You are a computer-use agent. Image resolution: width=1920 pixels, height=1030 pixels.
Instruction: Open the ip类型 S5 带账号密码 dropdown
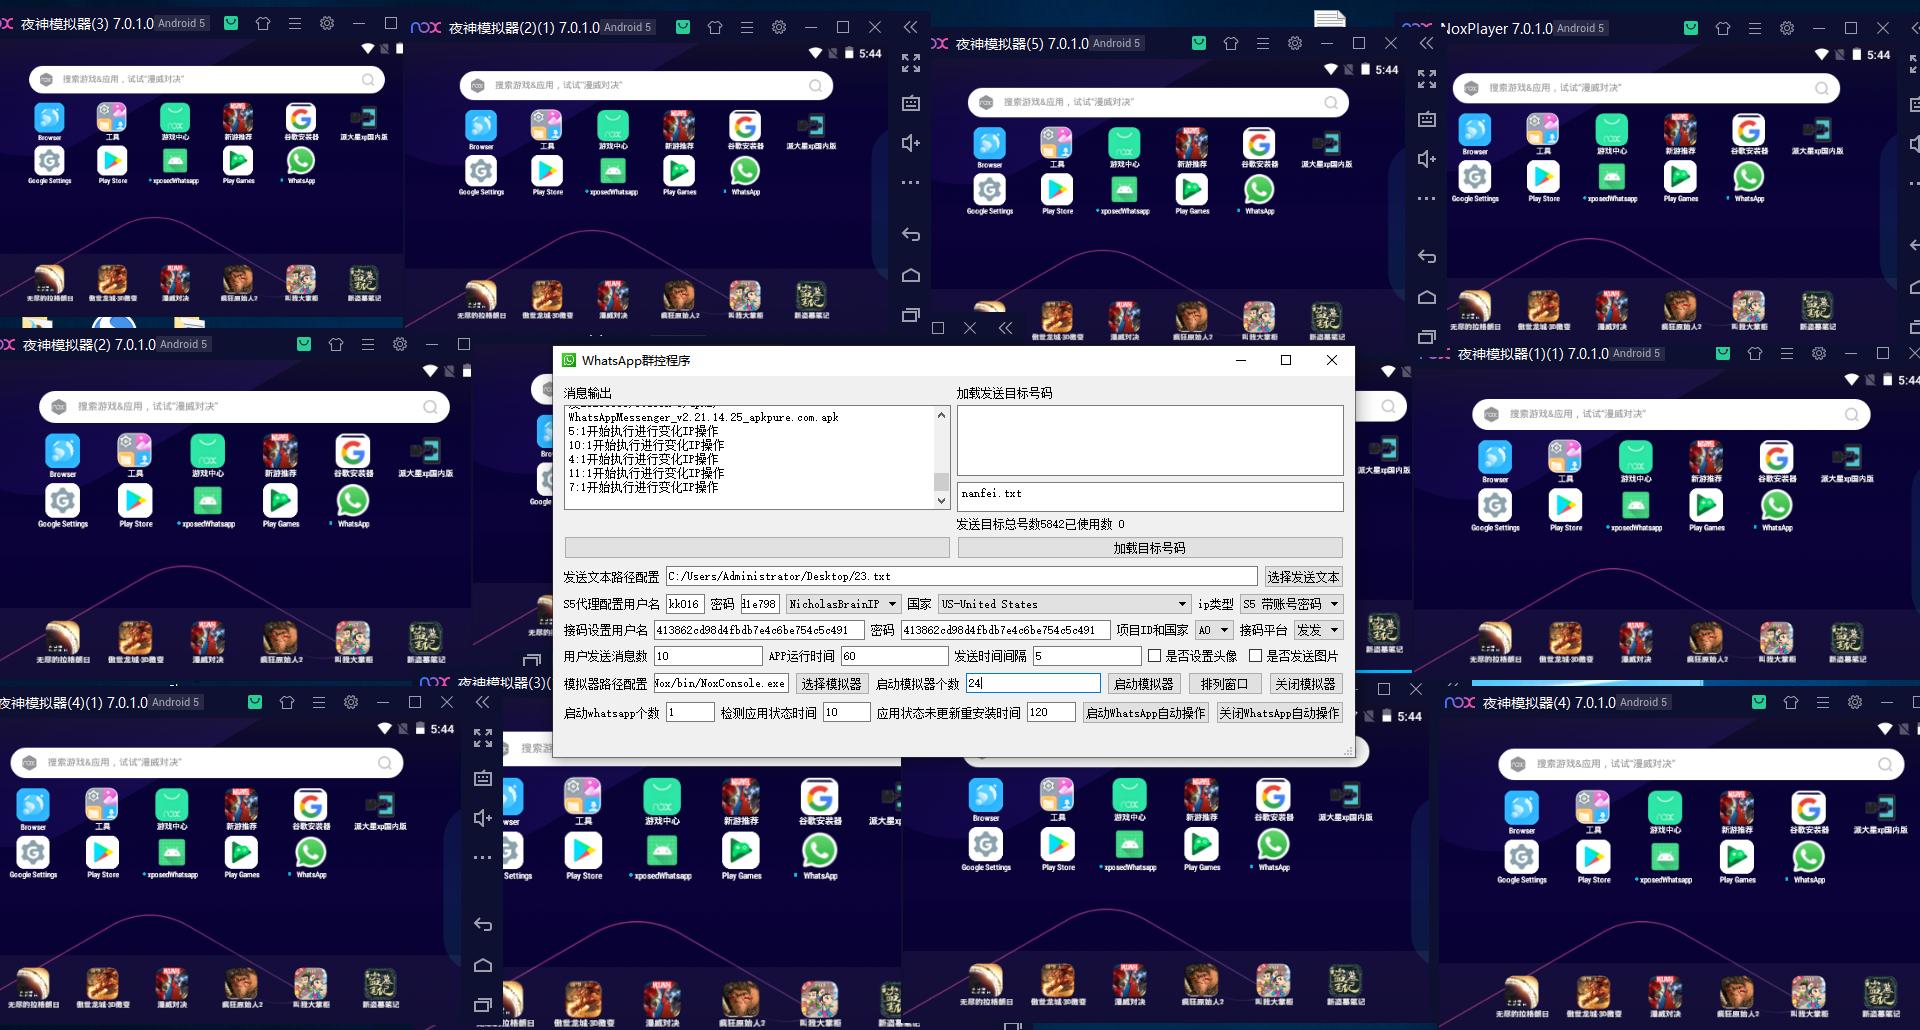(x=1291, y=604)
